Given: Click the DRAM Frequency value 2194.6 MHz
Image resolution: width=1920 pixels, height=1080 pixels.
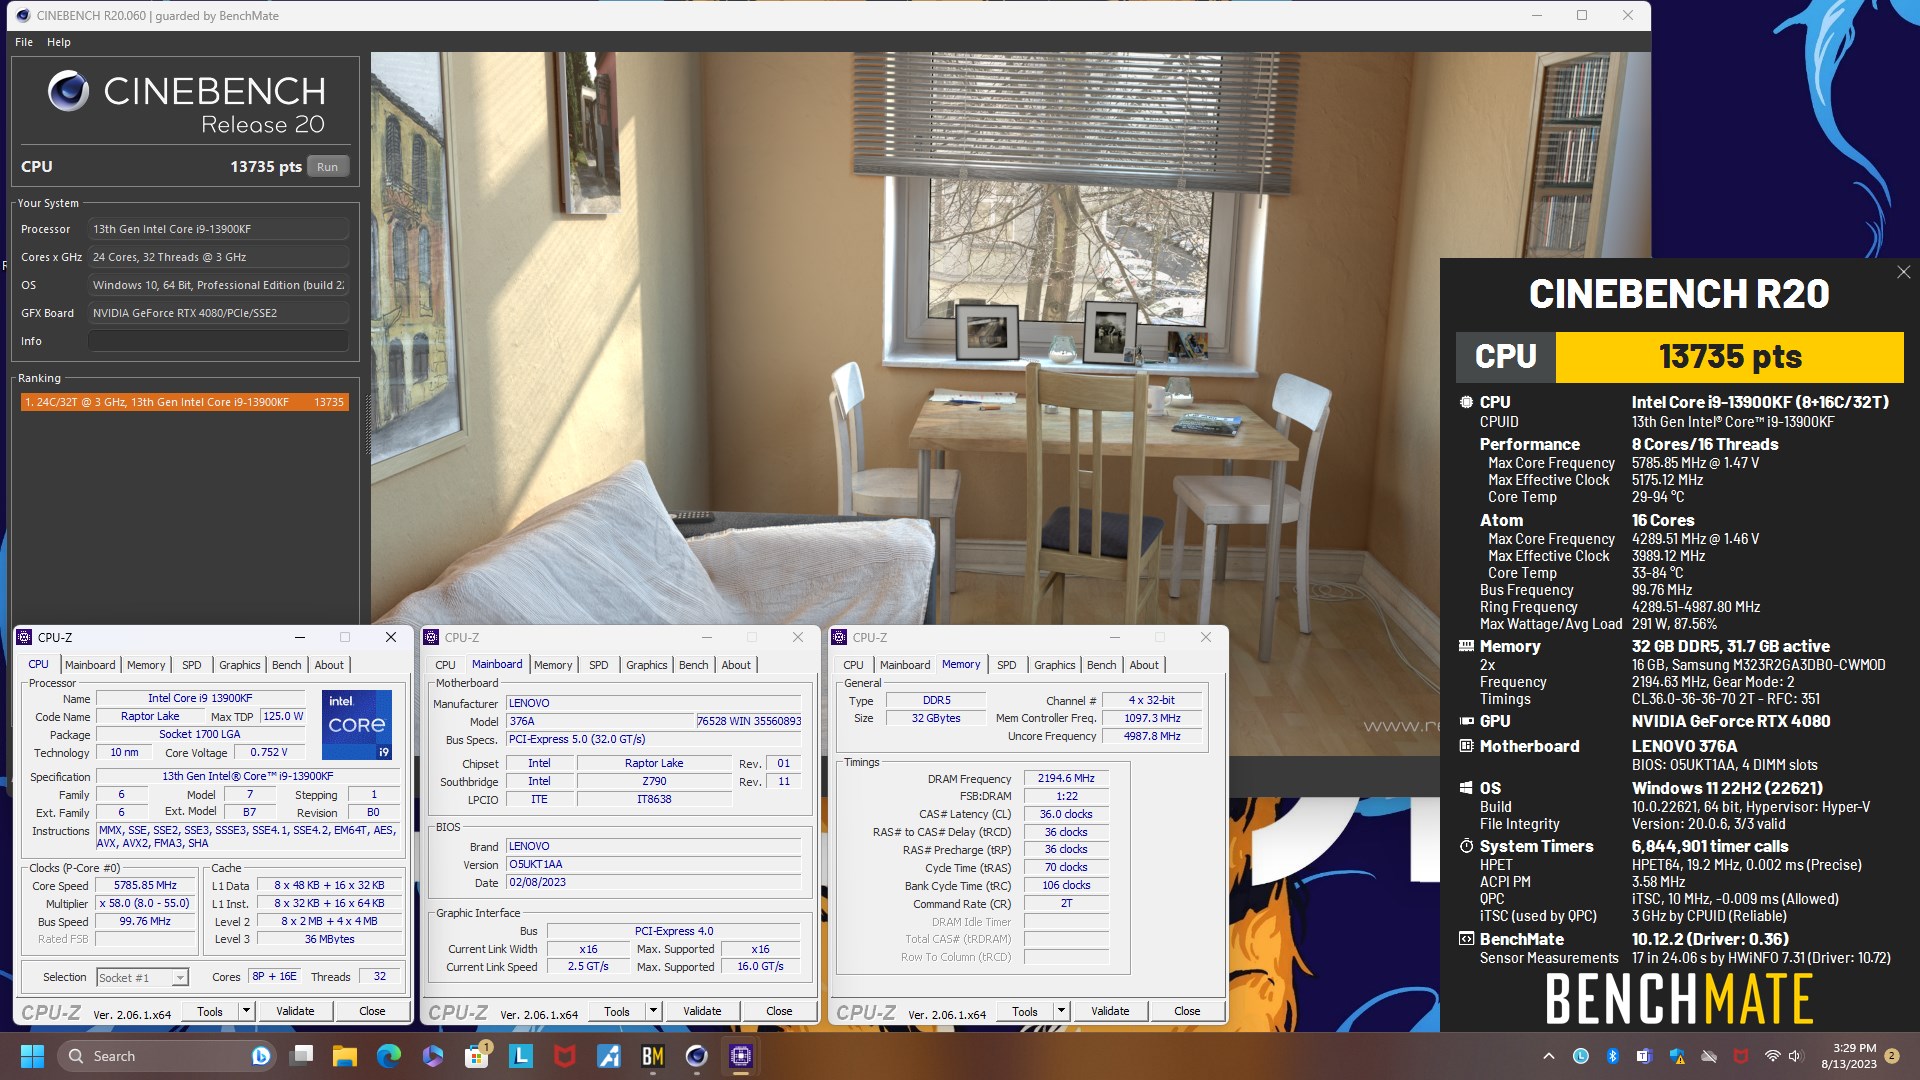Looking at the screenshot, I should pyautogui.click(x=1066, y=779).
